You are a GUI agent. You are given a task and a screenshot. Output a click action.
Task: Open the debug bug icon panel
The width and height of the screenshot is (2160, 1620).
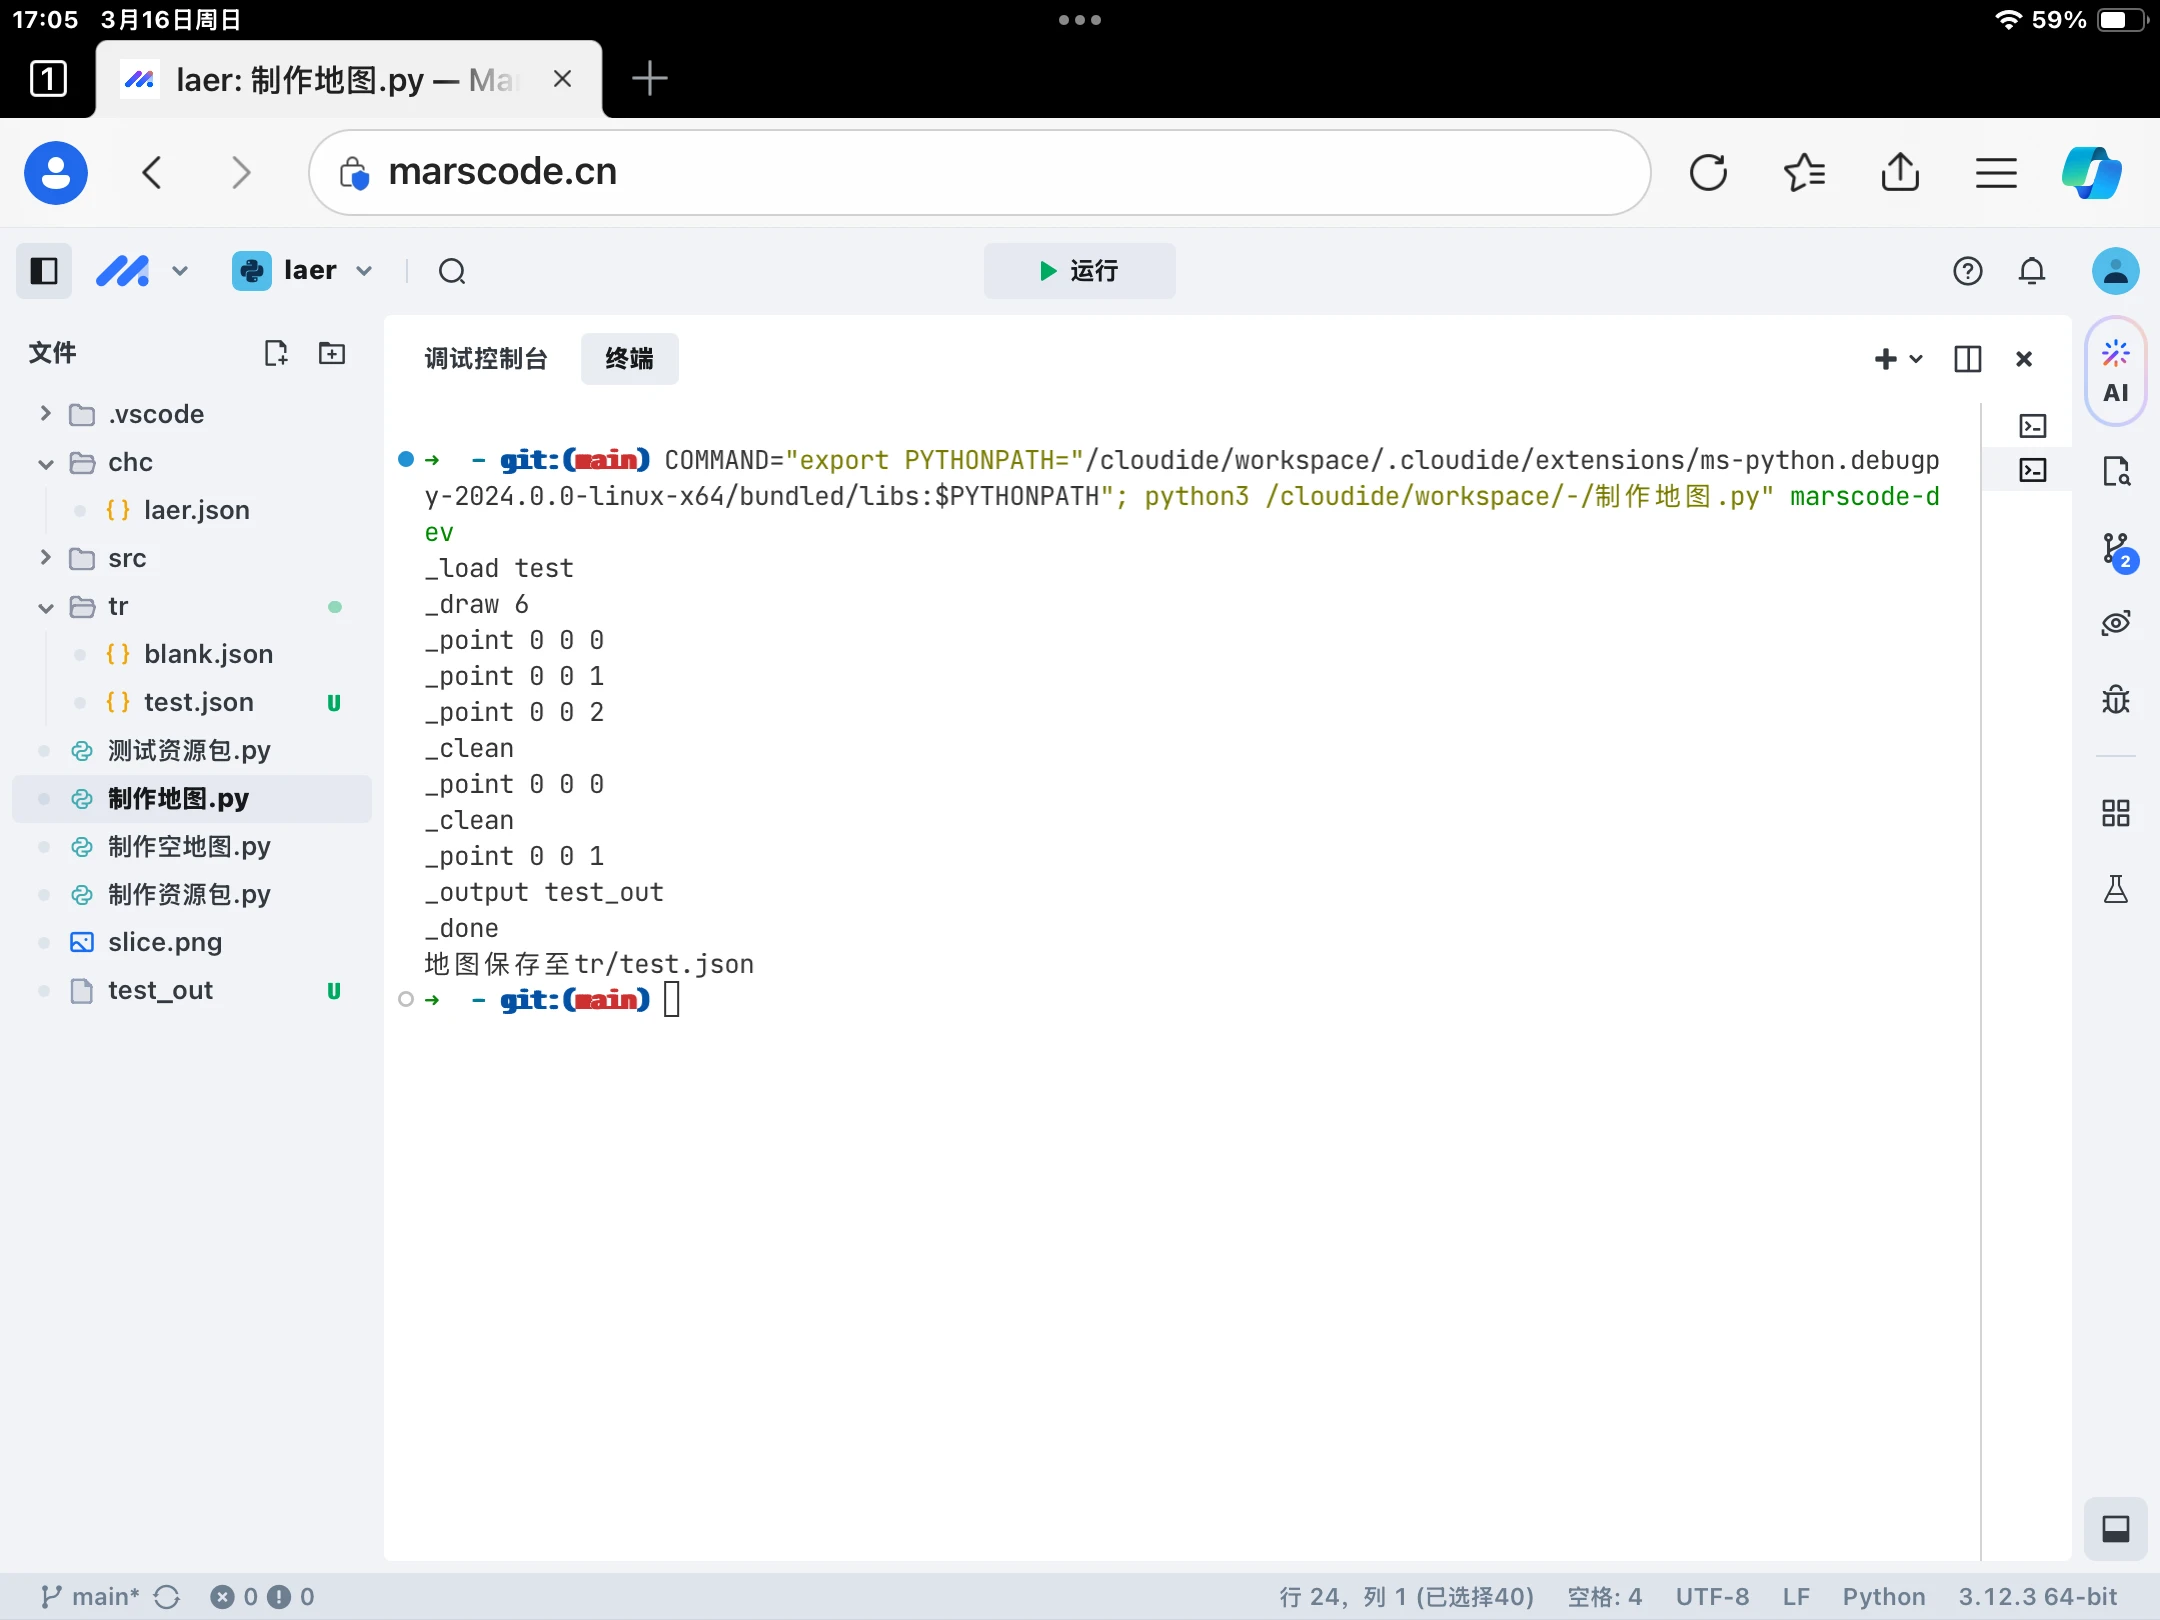(x=2115, y=698)
